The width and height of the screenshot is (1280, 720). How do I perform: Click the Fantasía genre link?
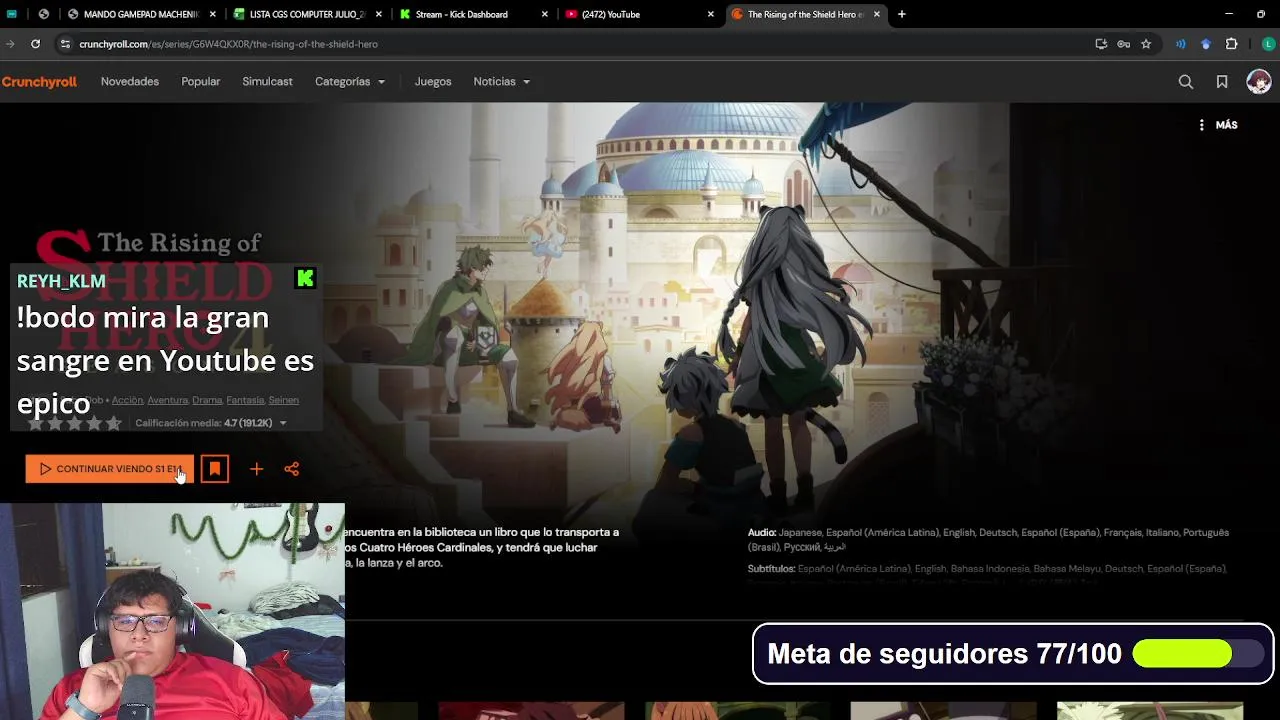245,400
